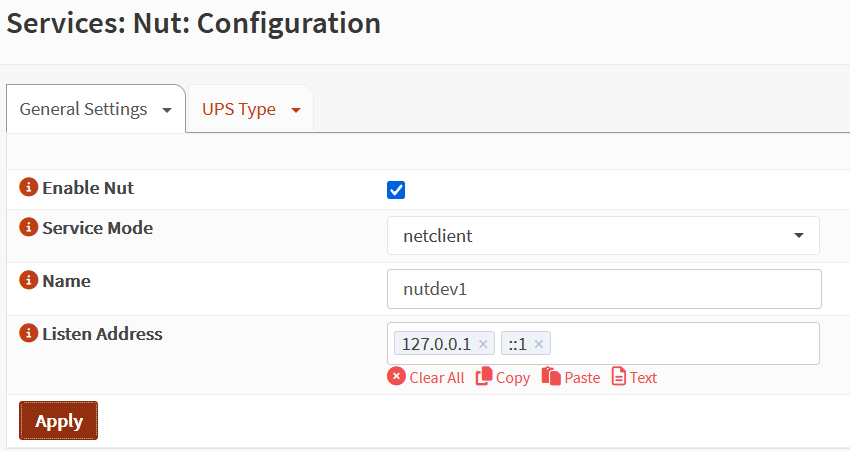This screenshot has width=850, height=451.
Task: Remove the ::1 listen address tag
Action: click(x=538, y=344)
